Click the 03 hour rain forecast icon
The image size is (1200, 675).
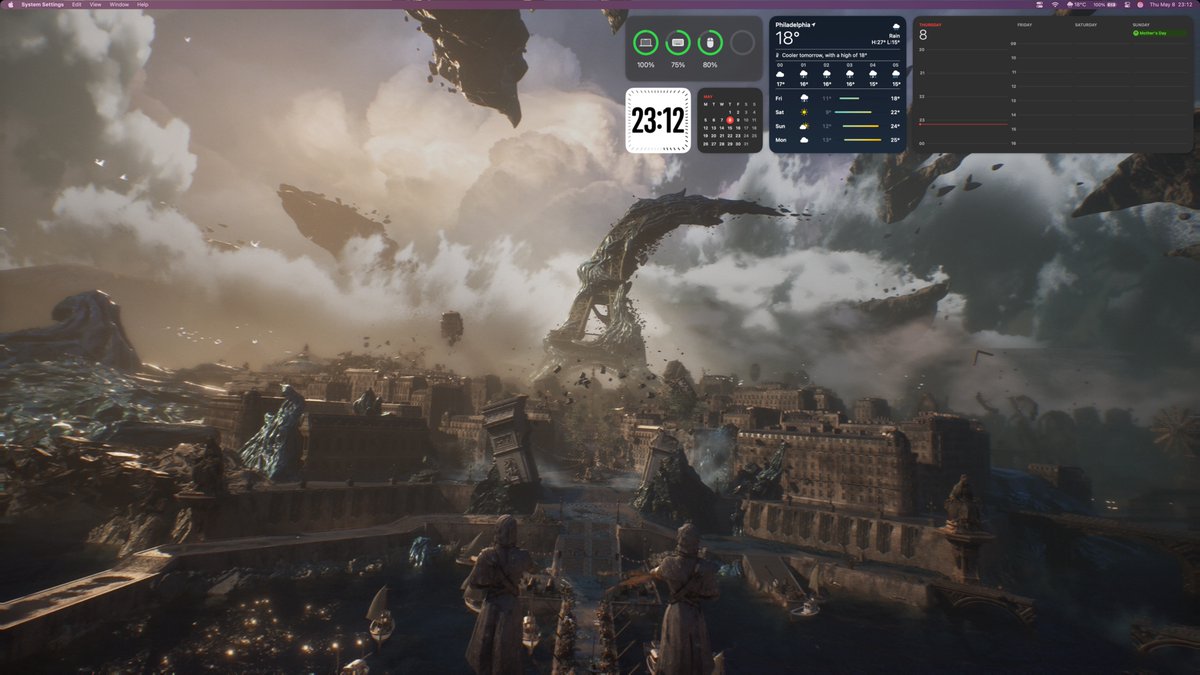pyautogui.click(x=850, y=74)
